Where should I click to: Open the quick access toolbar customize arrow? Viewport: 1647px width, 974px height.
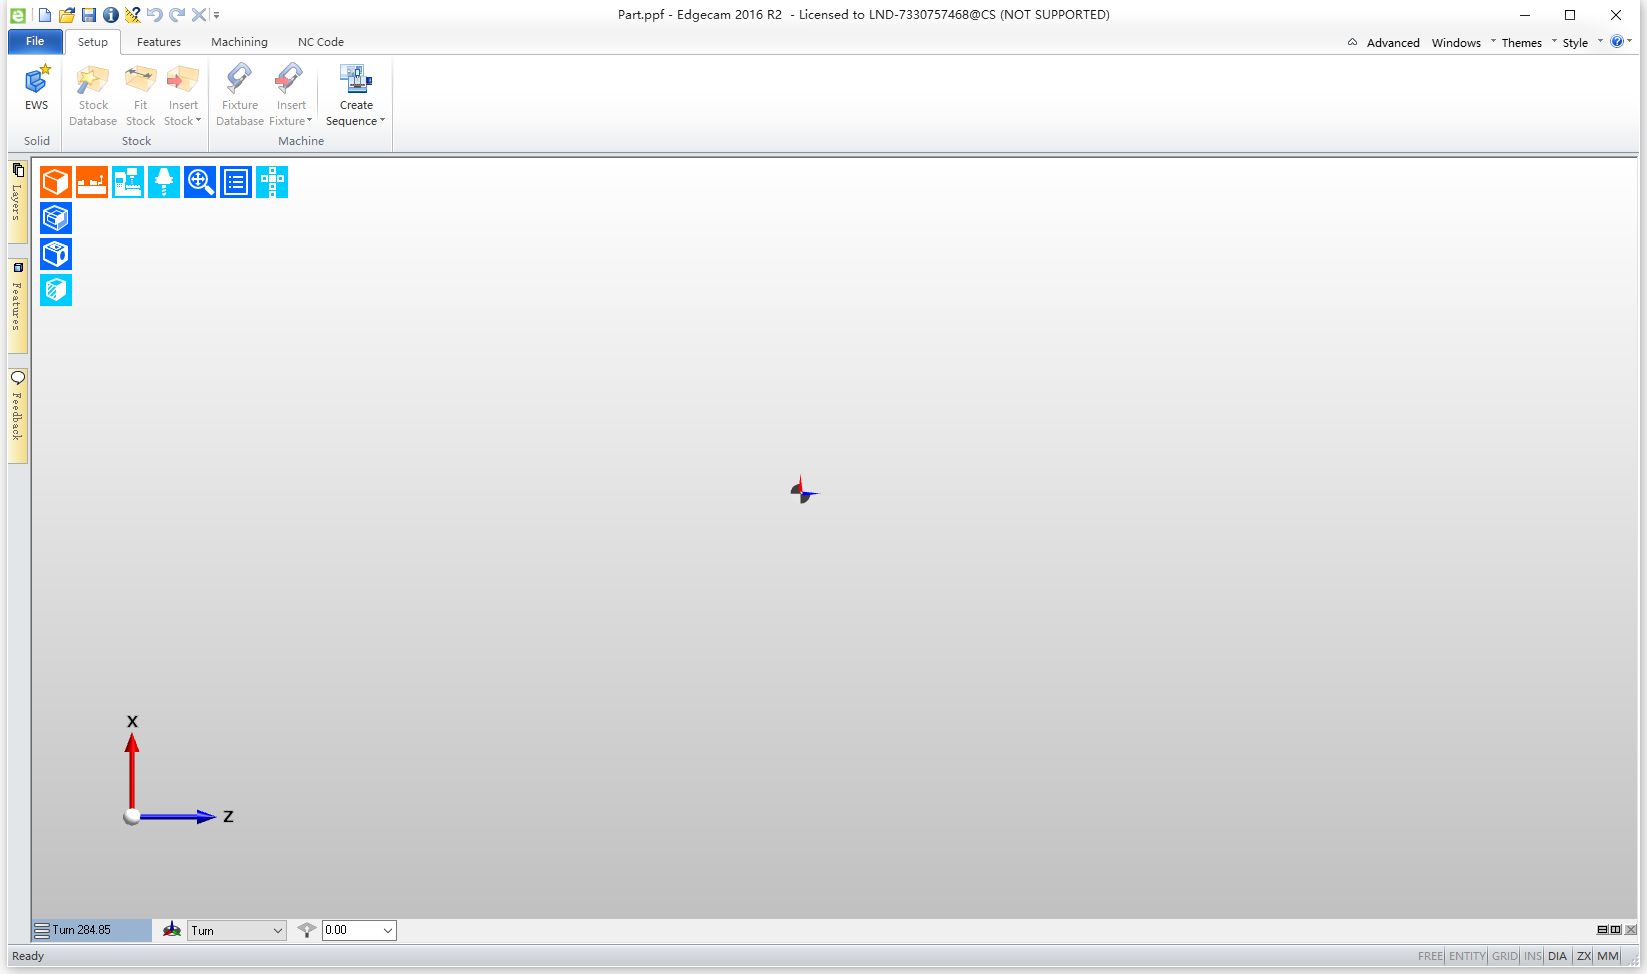[x=216, y=15]
